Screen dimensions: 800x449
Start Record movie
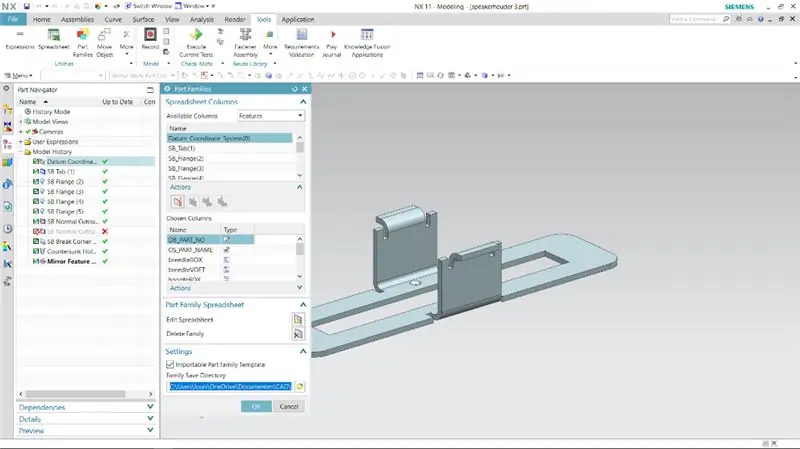(x=150, y=39)
